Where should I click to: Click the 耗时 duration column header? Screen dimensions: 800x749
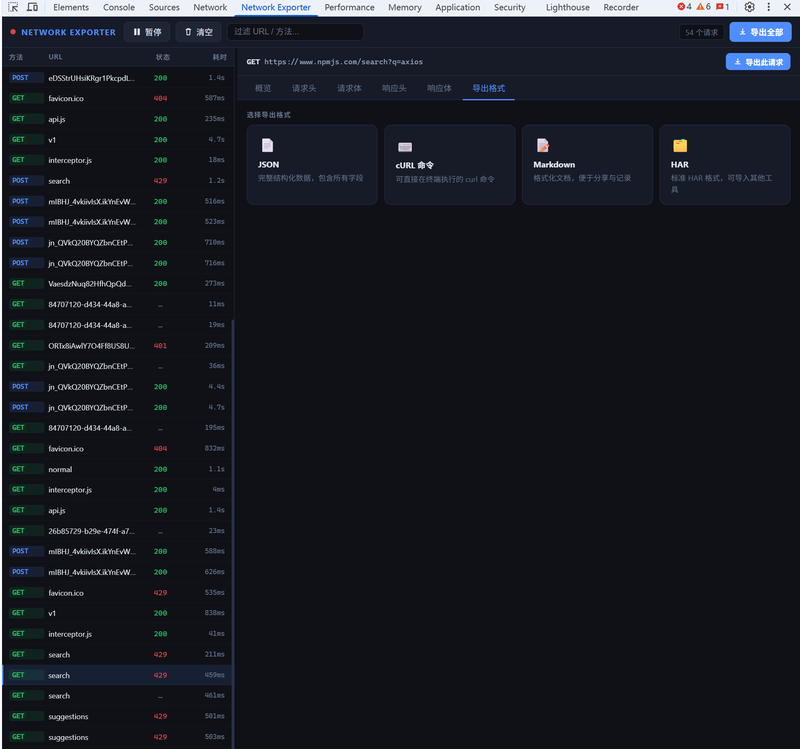pos(219,57)
